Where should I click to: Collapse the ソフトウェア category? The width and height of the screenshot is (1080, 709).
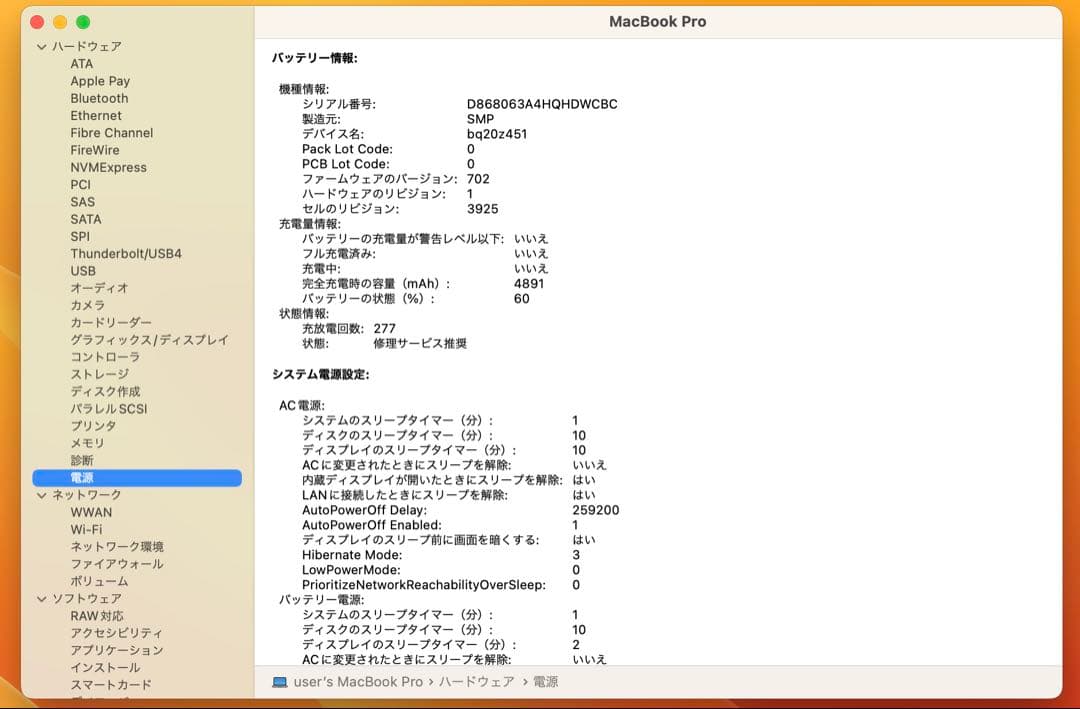(x=41, y=597)
